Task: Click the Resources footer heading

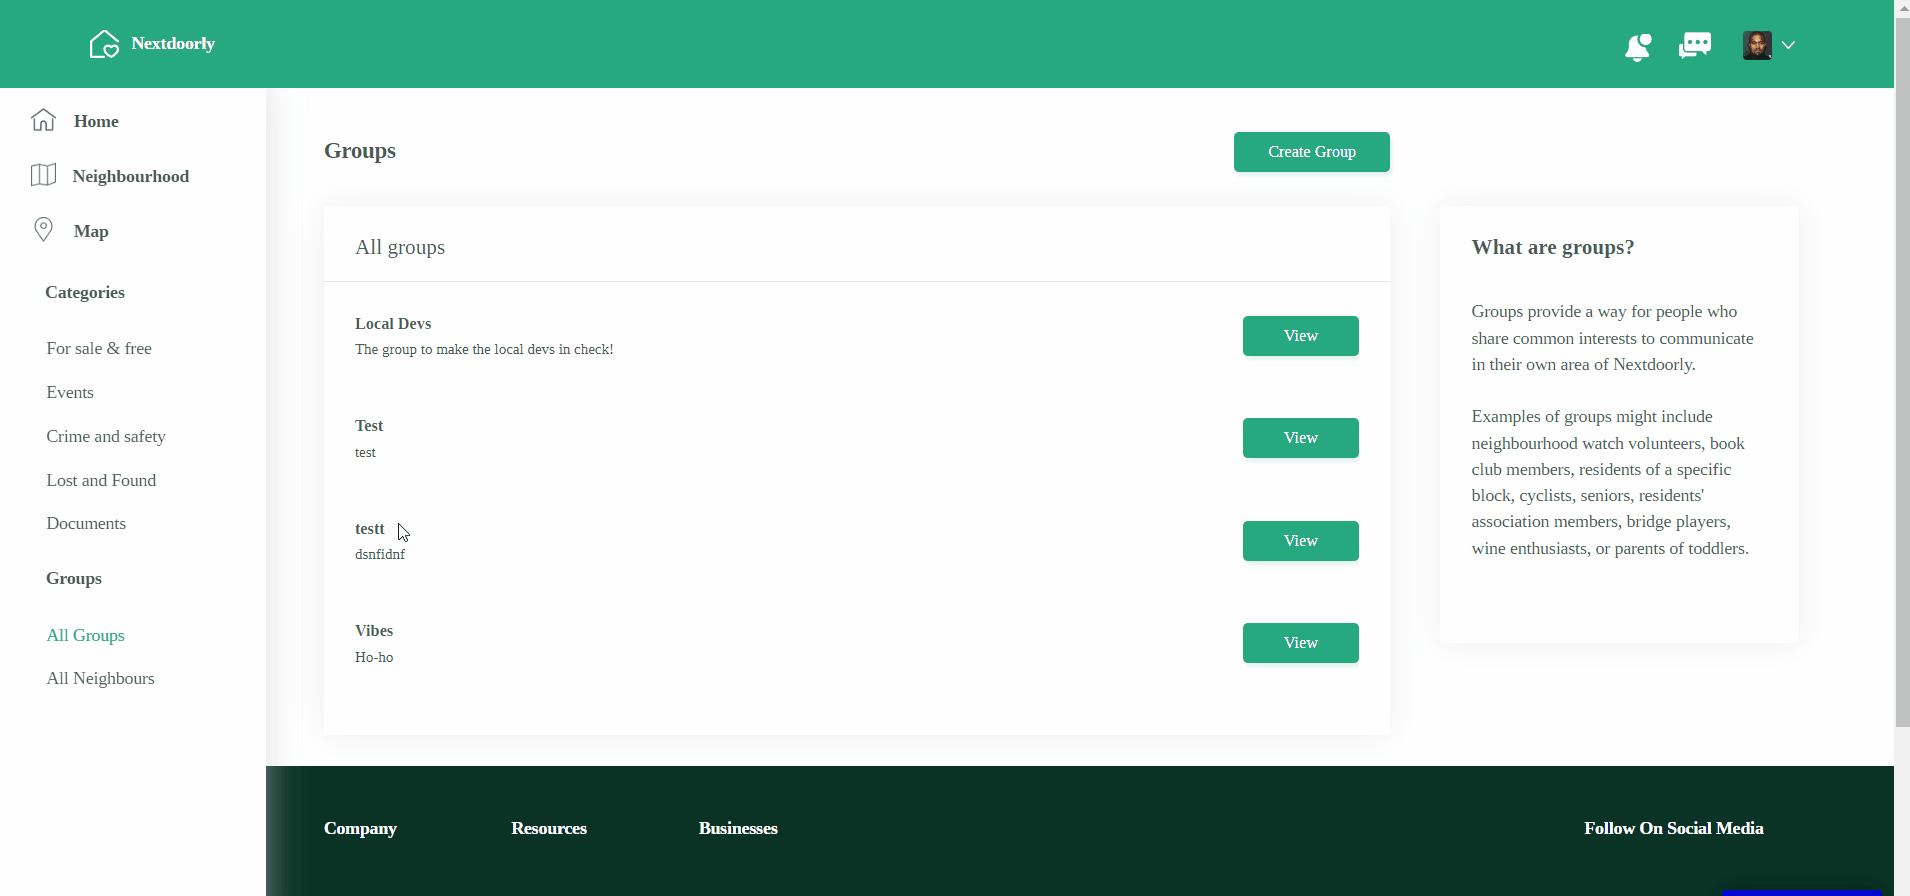Action: (x=549, y=828)
